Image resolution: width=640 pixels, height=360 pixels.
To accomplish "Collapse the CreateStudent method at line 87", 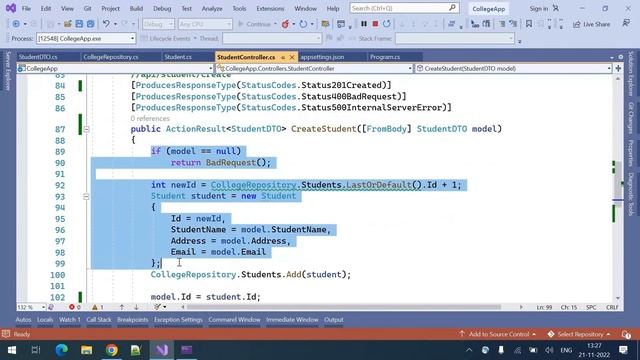I will coord(86,129).
